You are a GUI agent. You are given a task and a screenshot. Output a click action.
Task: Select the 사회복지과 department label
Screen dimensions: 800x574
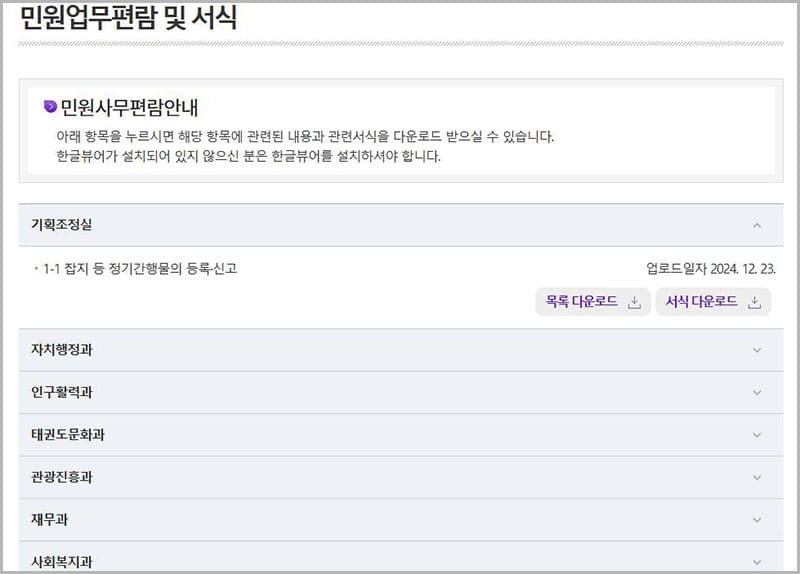click(62, 562)
